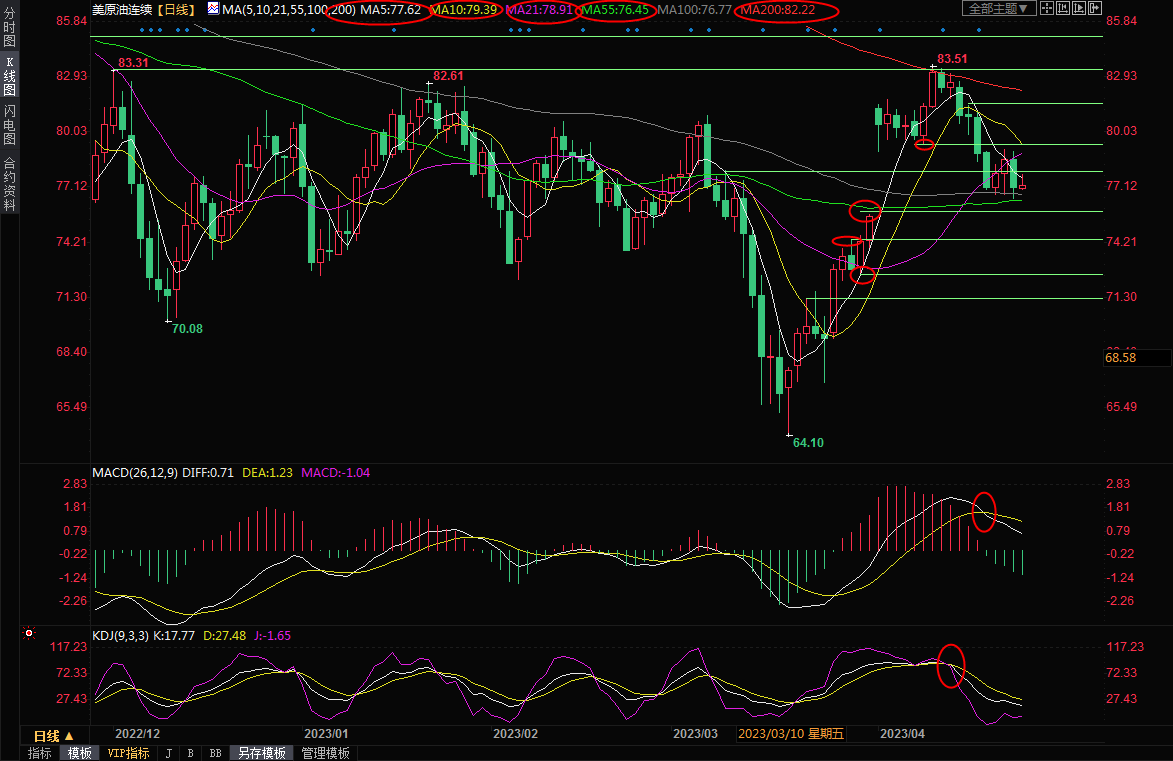Click the BB indicator shortcut button
Viewport: 1173px width, 761px height.
[x=214, y=753]
